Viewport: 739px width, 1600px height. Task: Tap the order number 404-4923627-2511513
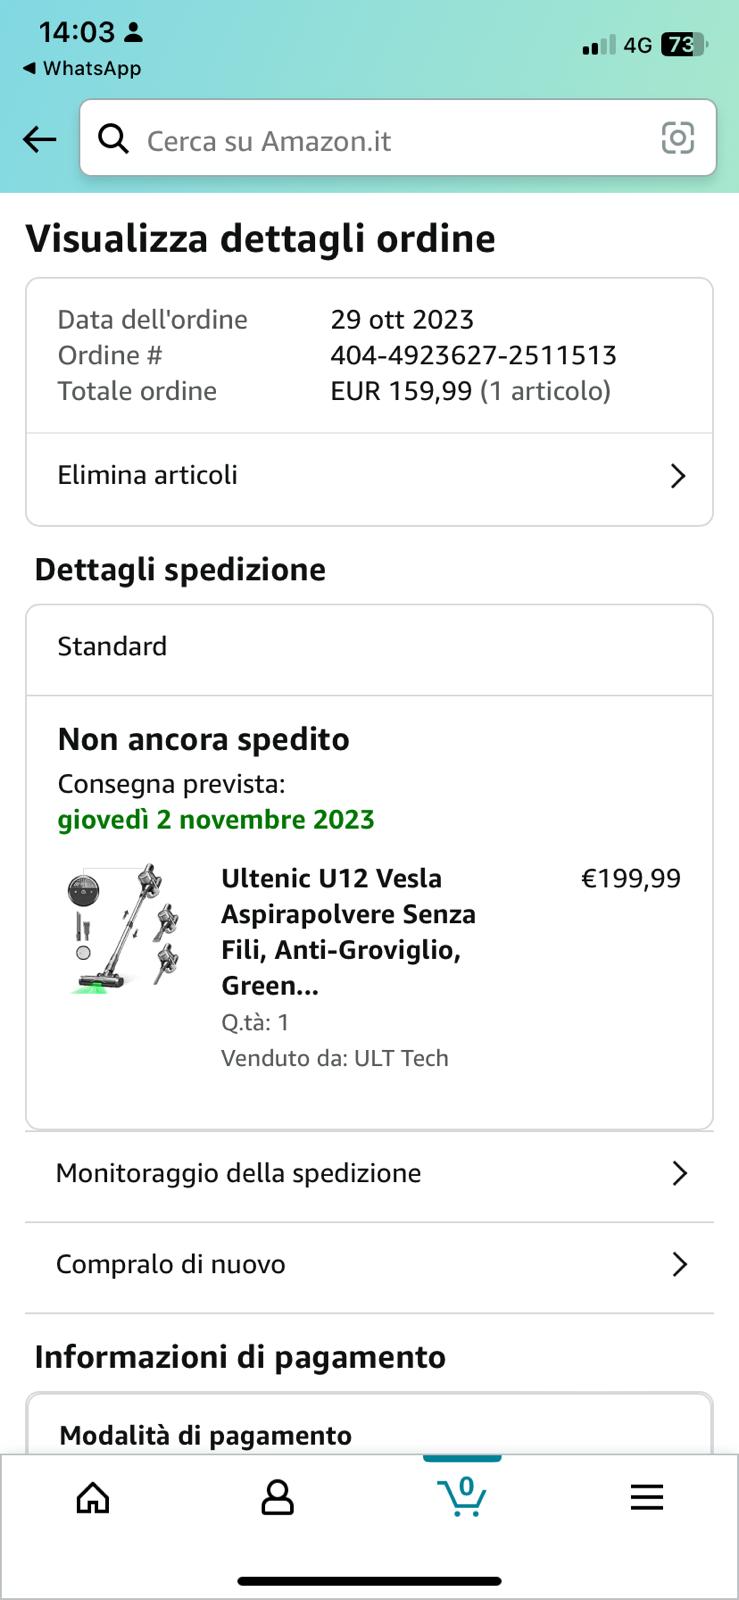473,355
